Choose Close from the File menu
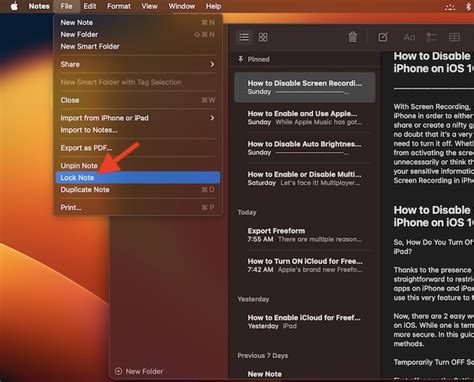This screenshot has height=382, width=474. pyautogui.click(x=138, y=100)
